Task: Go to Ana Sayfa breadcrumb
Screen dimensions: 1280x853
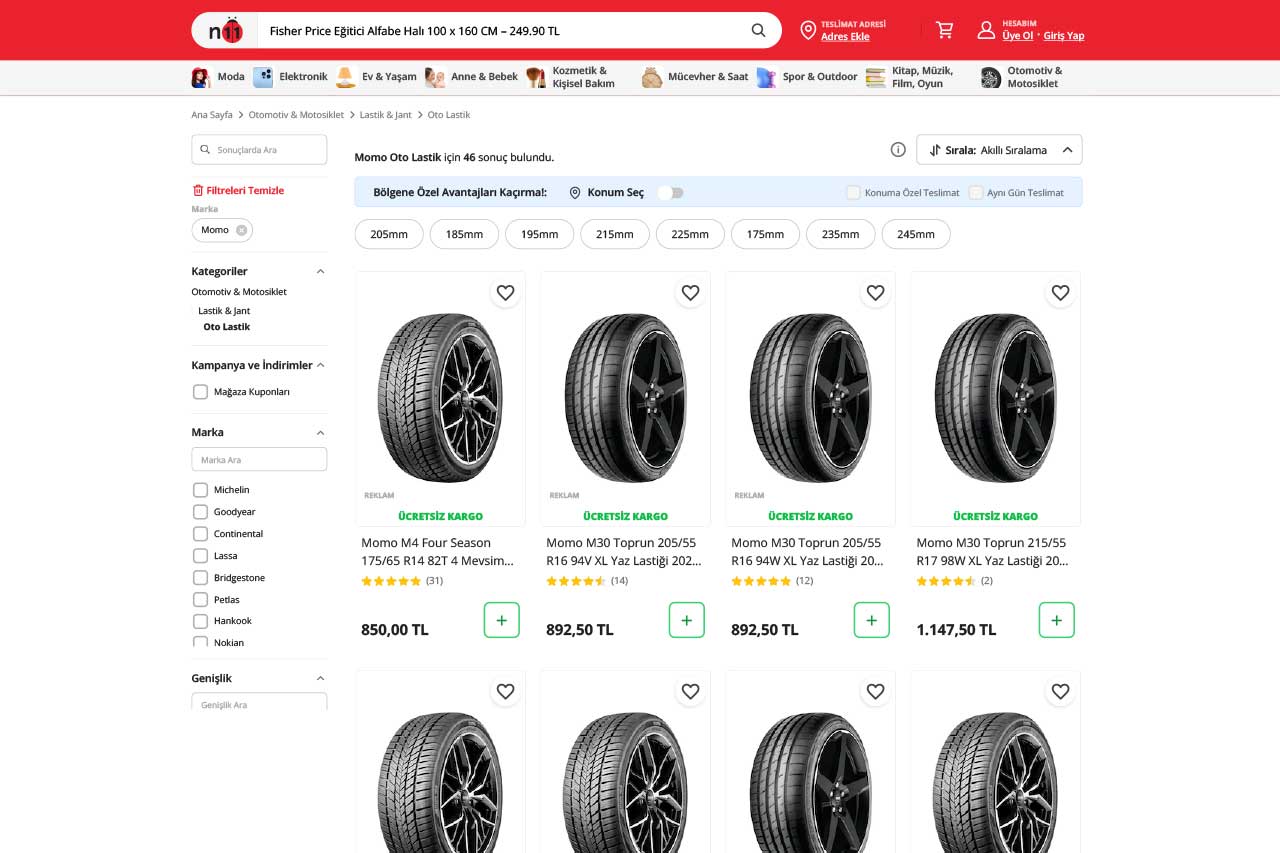Action: 212,115
